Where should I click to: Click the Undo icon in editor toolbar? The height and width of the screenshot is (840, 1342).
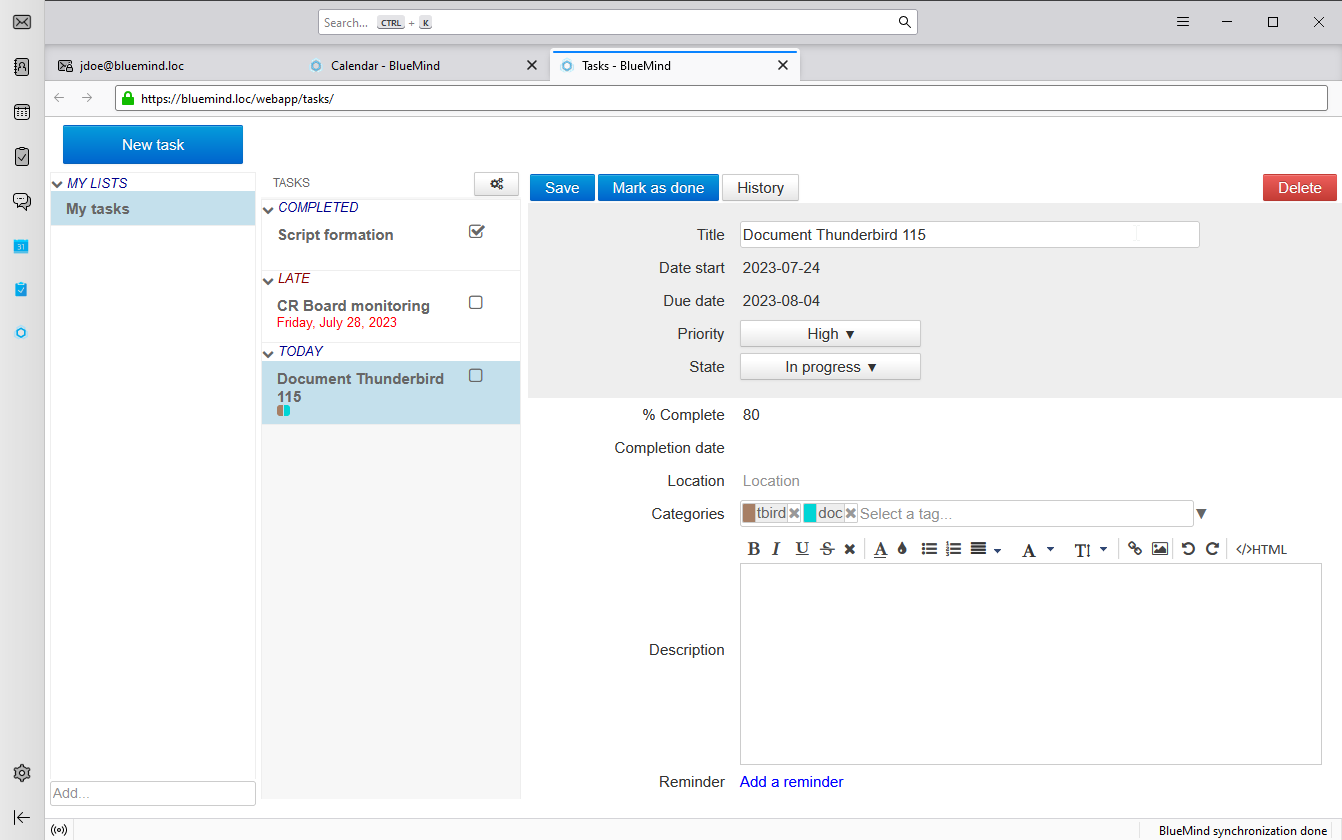pyautogui.click(x=1188, y=549)
